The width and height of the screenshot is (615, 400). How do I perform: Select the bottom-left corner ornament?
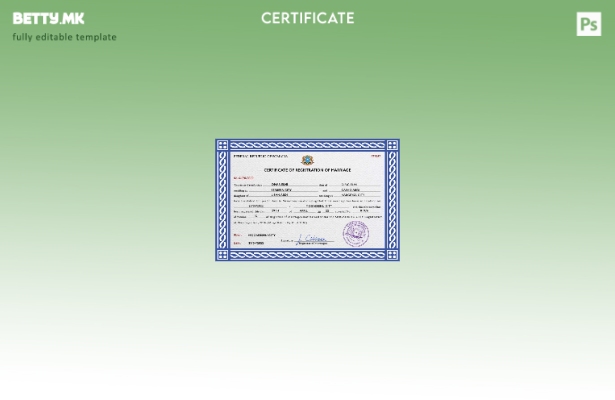click(x=222, y=255)
